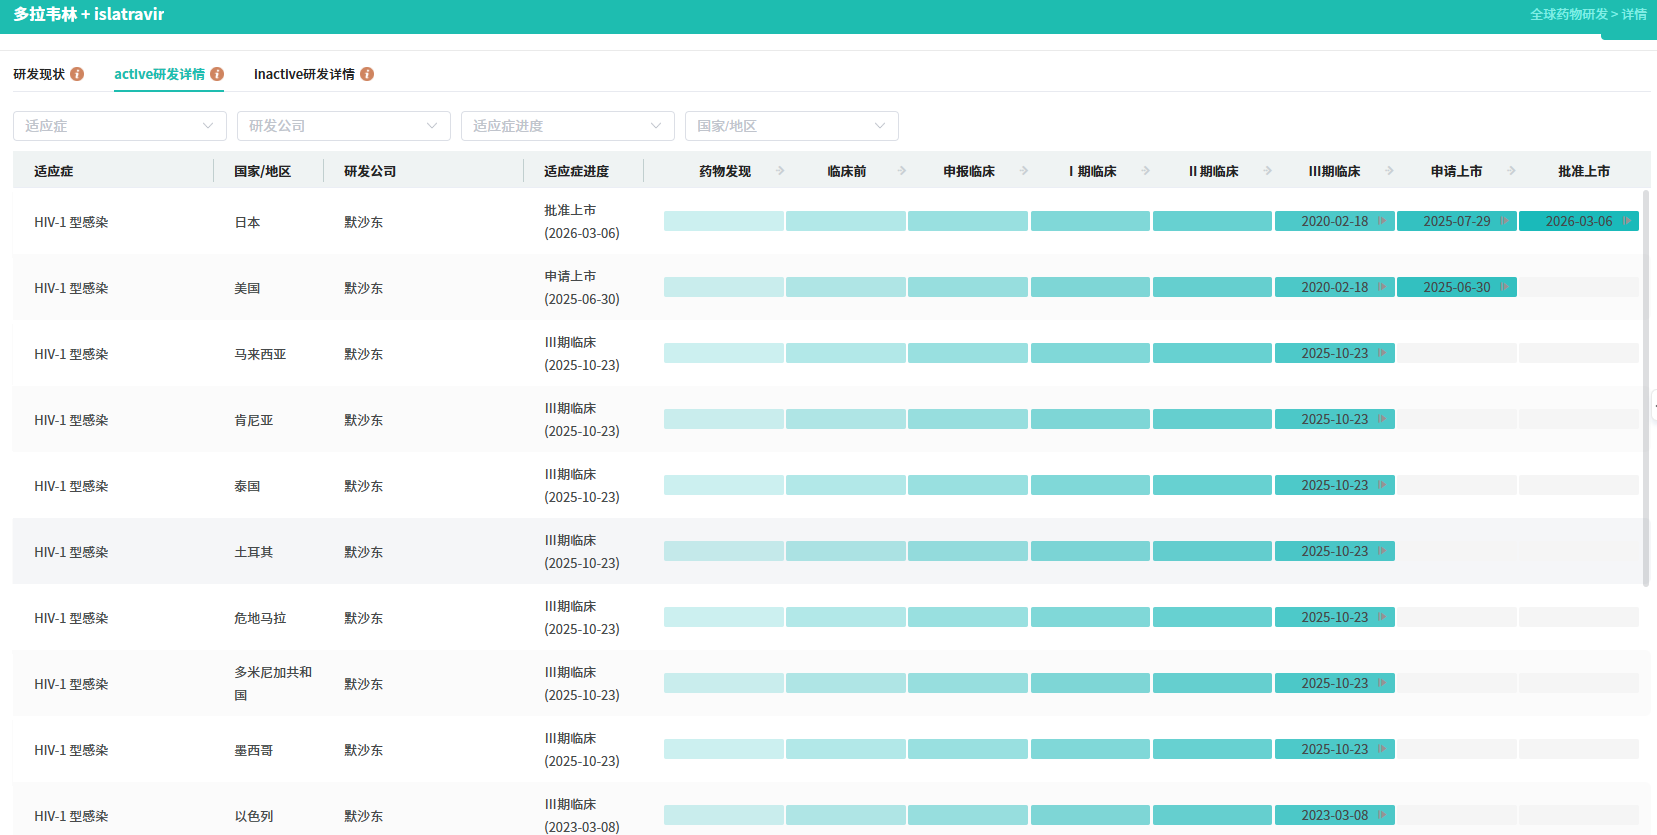Click the info icon beside 研发现状
Image resolution: width=1657 pixels, height=835 pixels.
[x=77, y=74]
